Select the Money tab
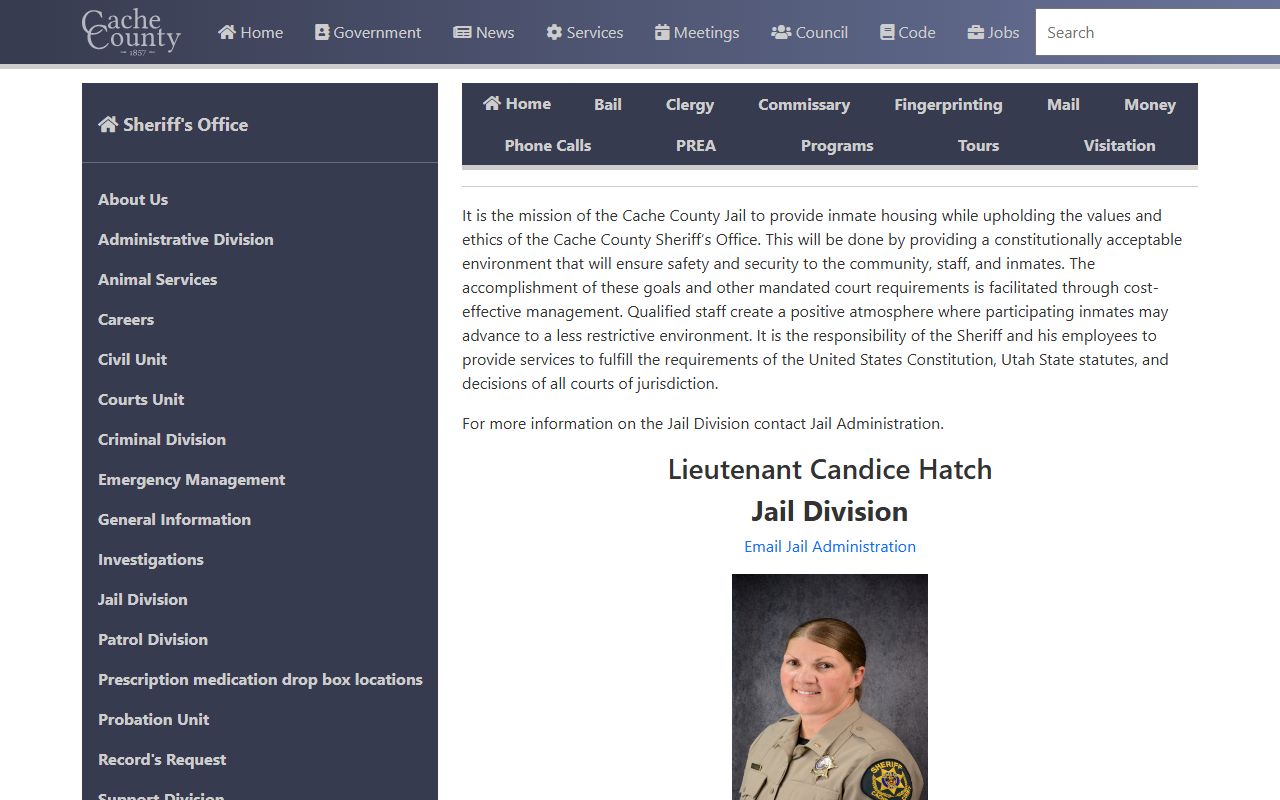The image size is (1280, 800). click(x=1150, y=104)
